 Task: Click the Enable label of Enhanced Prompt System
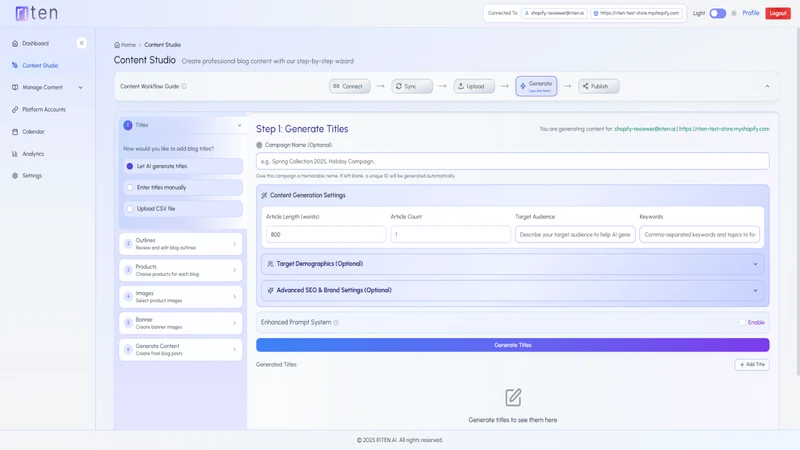point(756,322)
